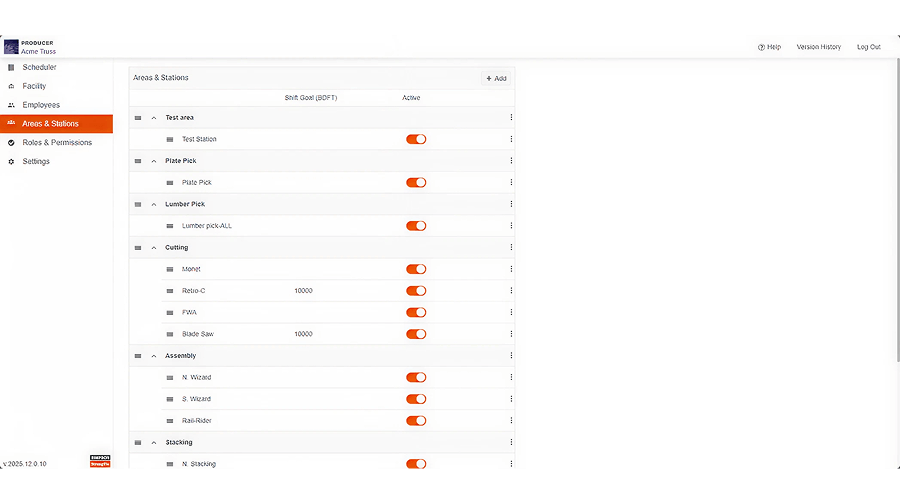Toggle S. Wizard active switch
The height and width of the screenshot is (504, 900).
coord(416,399)
